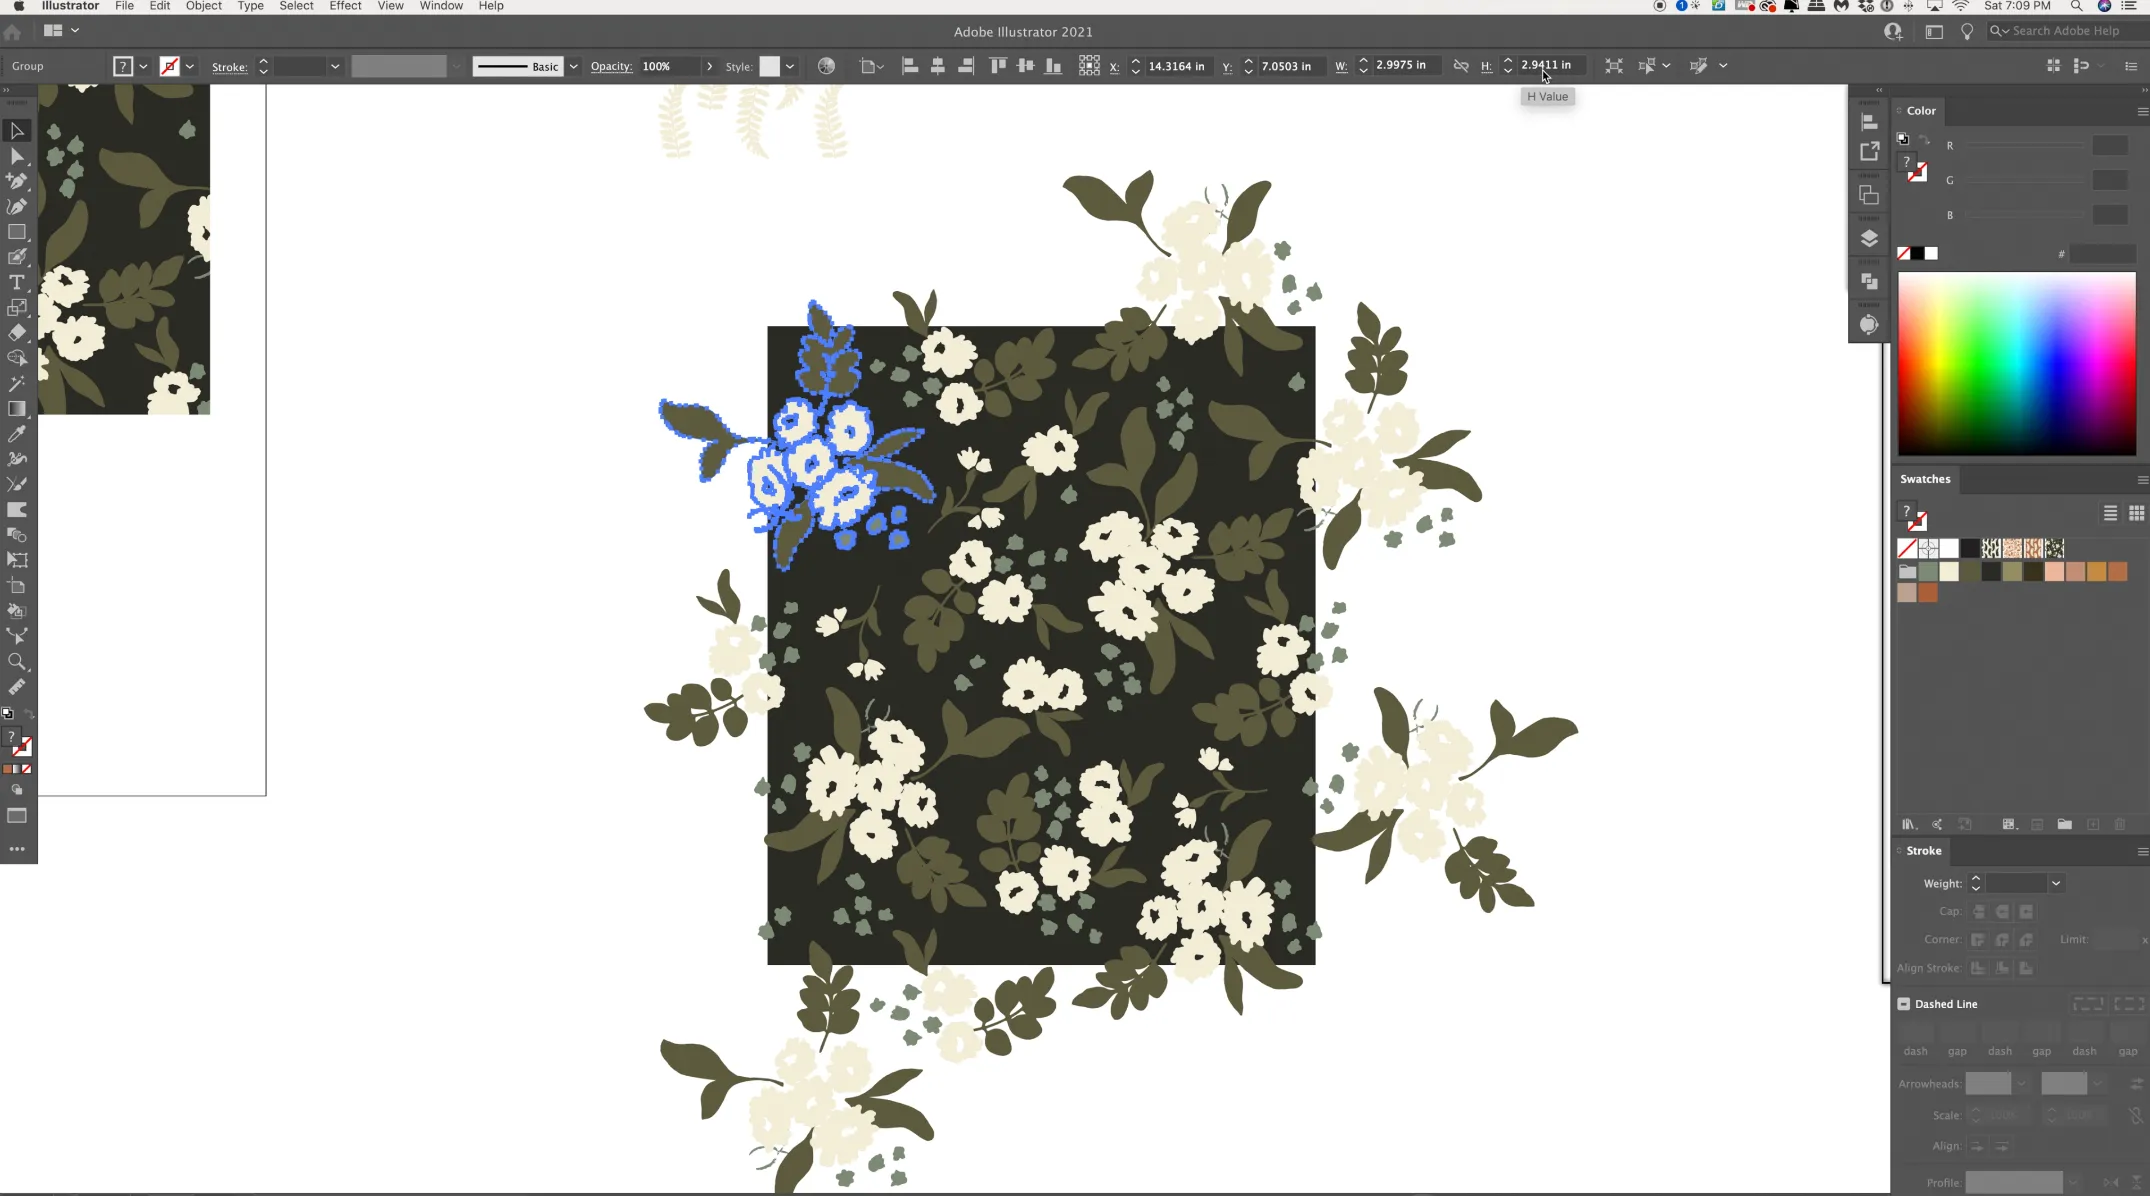Open the stroke Weight dropdown
The image size is (2150, 1196).
(x=2056, y=883)
